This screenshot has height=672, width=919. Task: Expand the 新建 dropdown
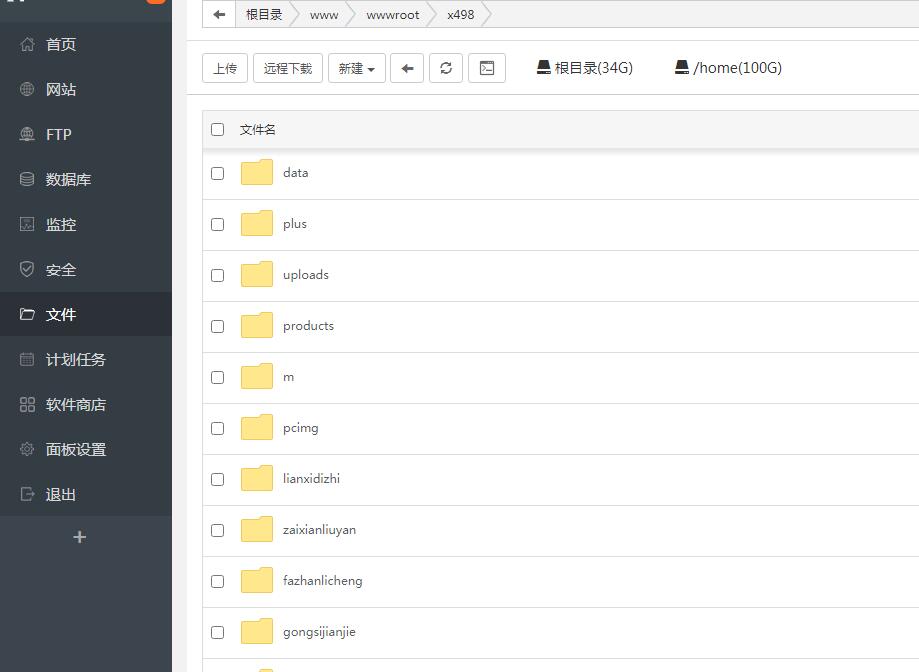coord(357,68)
